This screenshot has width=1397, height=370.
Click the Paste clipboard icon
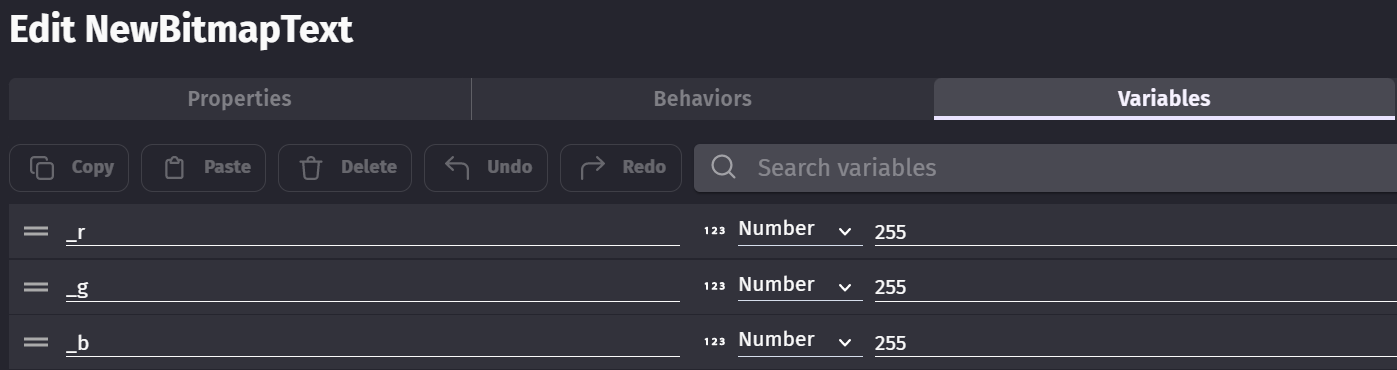175,168
